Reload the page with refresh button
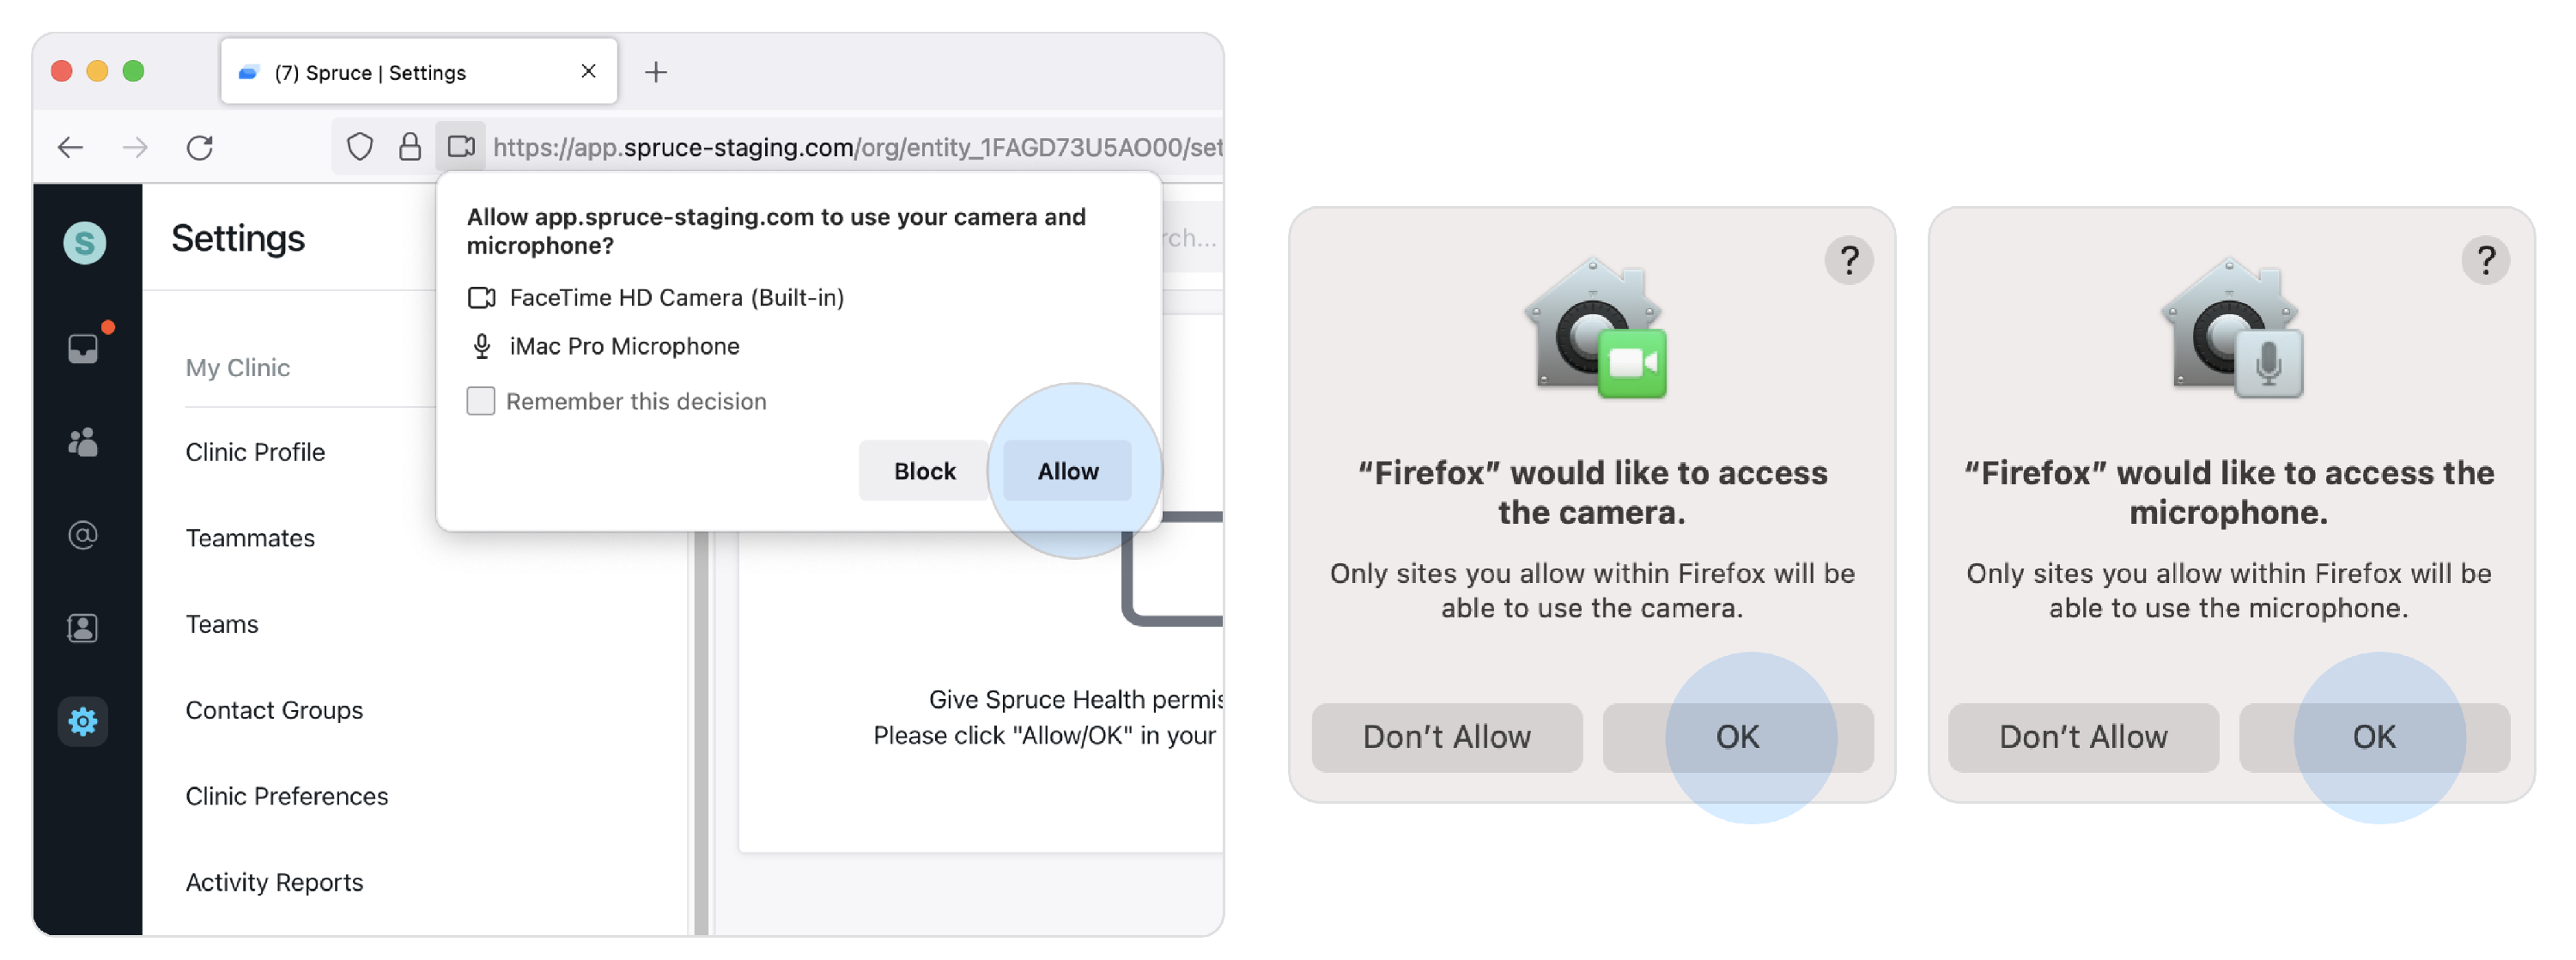Viewport: 2576px width, 960px height. (200, 148)
